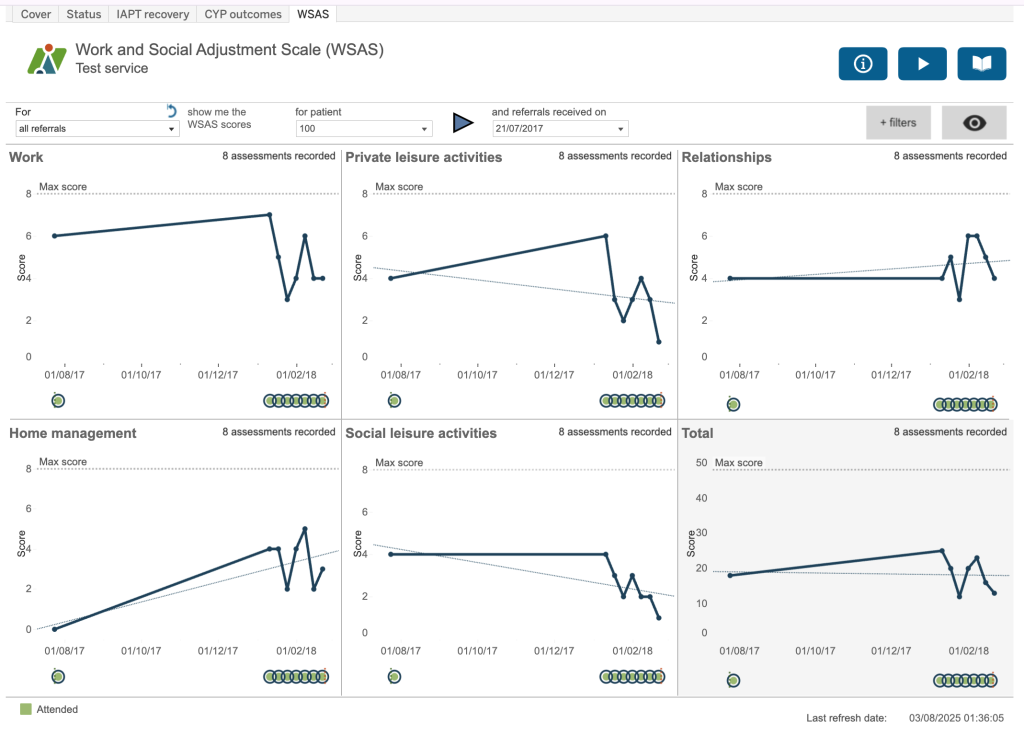
Task: Click the dark triangle arrow before referral date
Action: (462, 123)
